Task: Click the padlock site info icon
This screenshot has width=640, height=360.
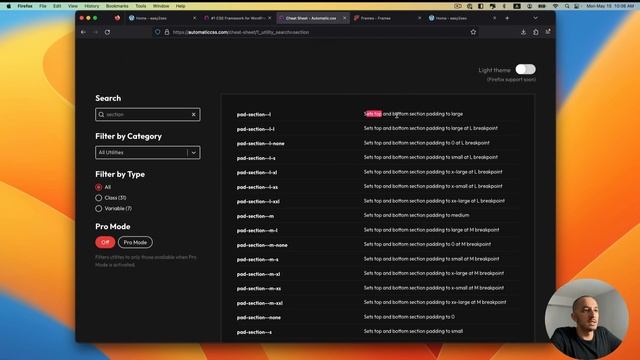Action: (167, 32)
